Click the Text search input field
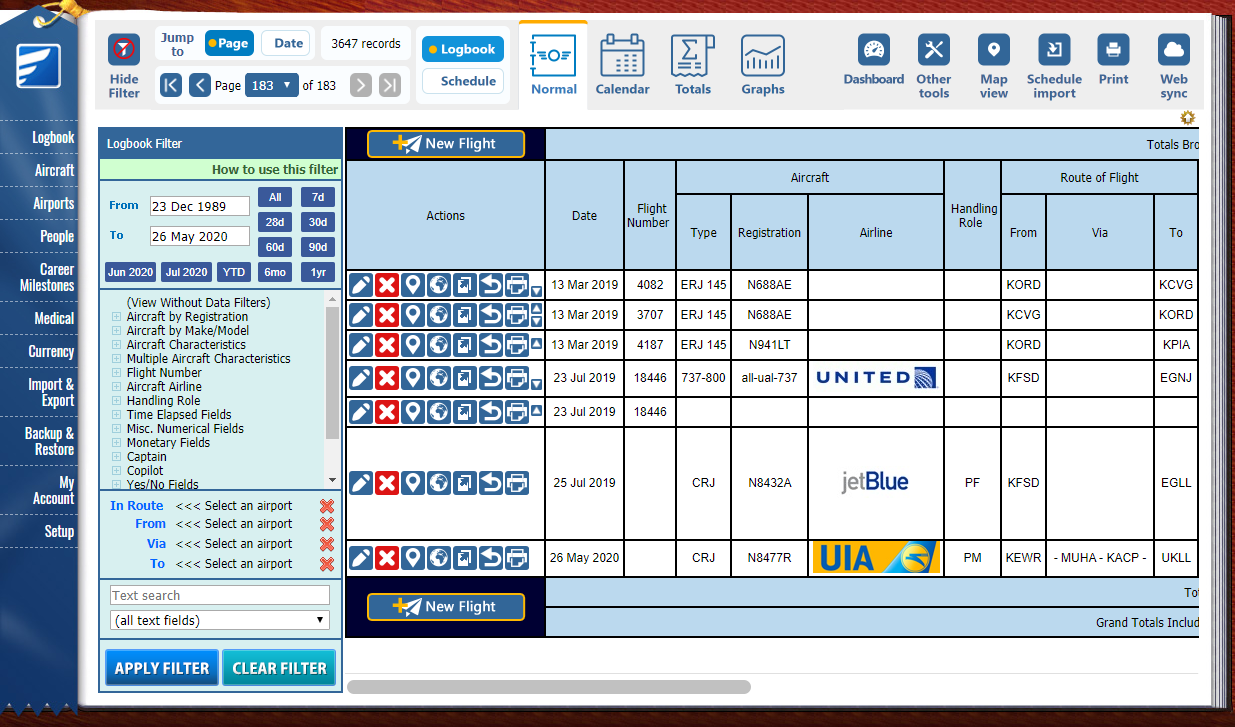 click(220, 595)
